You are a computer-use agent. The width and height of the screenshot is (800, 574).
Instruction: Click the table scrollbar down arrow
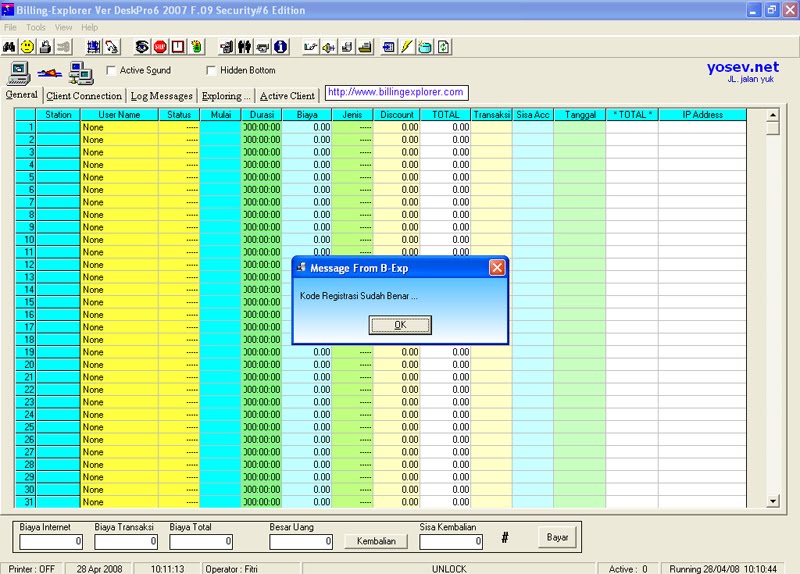pyautogui.click(x=773, y=501)
